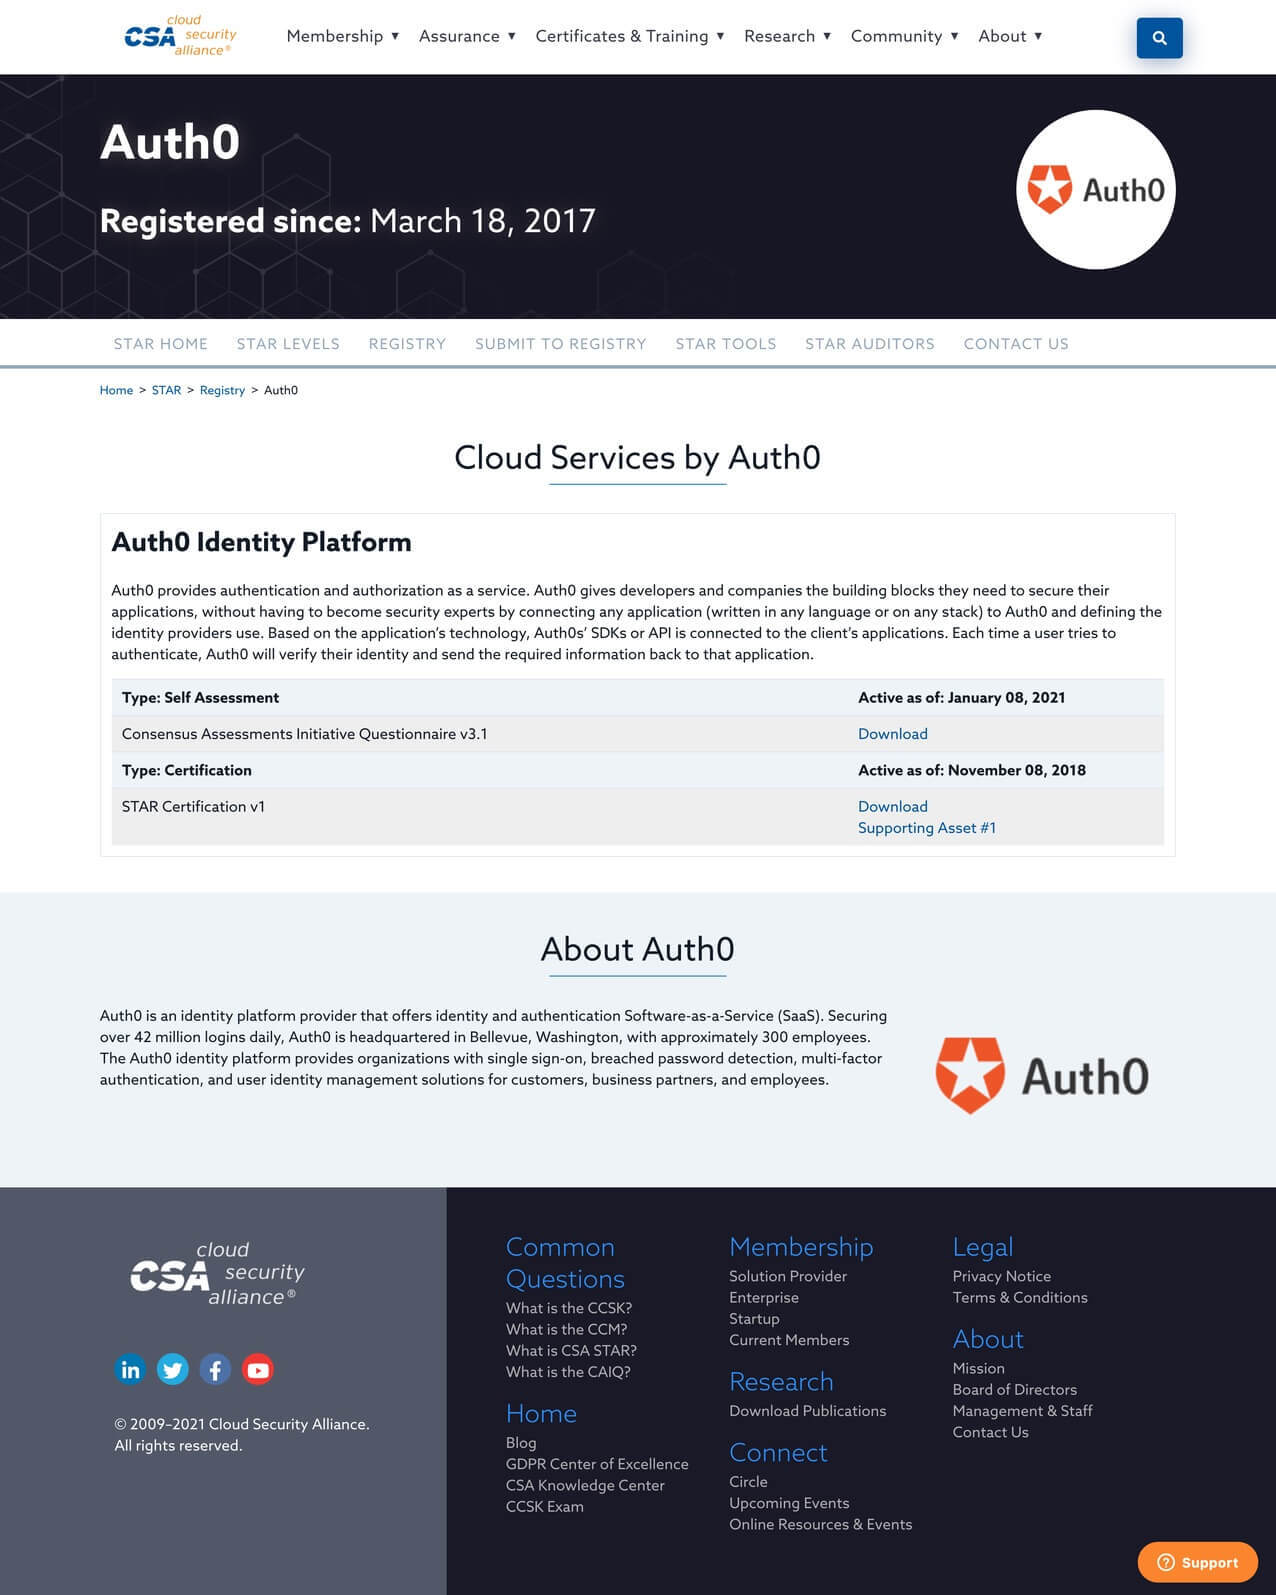Open GDPR Center of Excellence link

point(597,1464)
